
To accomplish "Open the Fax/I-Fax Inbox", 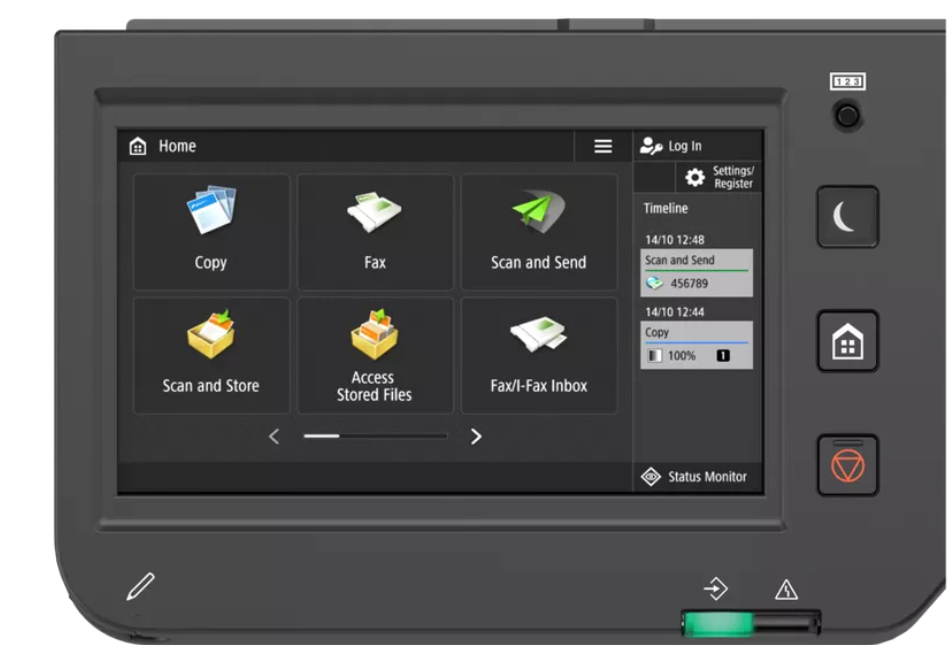I will point(539,353).
